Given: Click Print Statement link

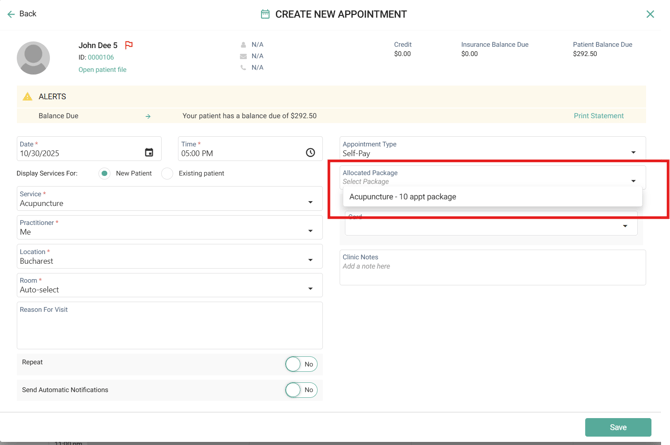Looking at the screenshot, I should [598, 116].
